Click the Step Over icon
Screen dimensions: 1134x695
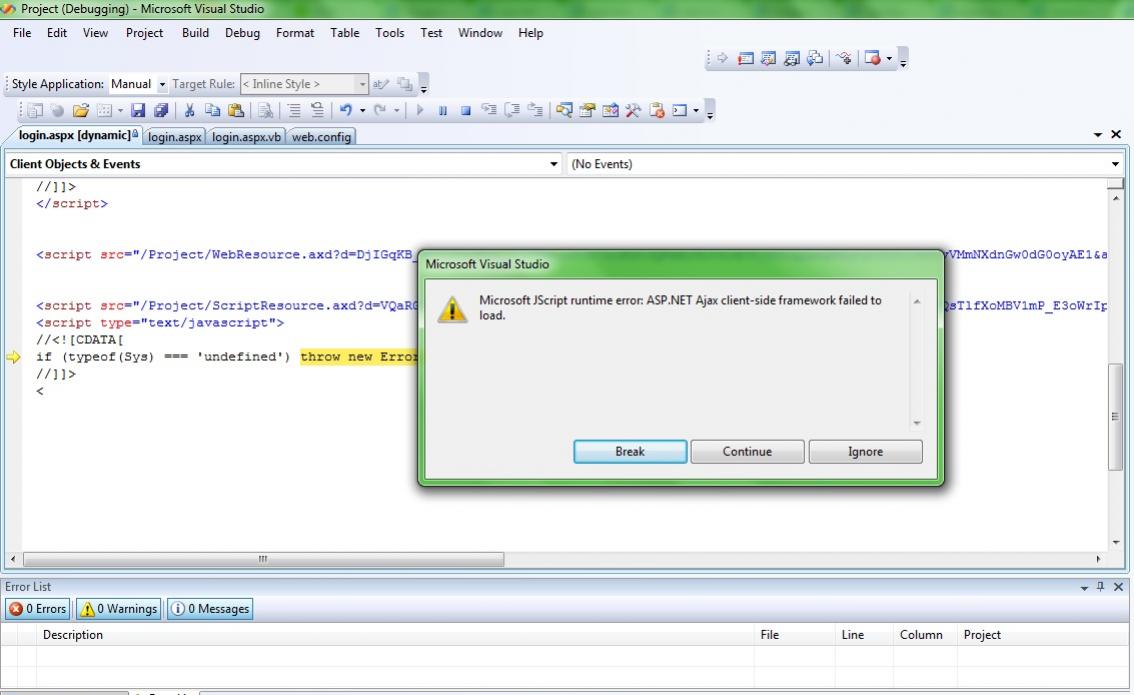click(512, 111)
